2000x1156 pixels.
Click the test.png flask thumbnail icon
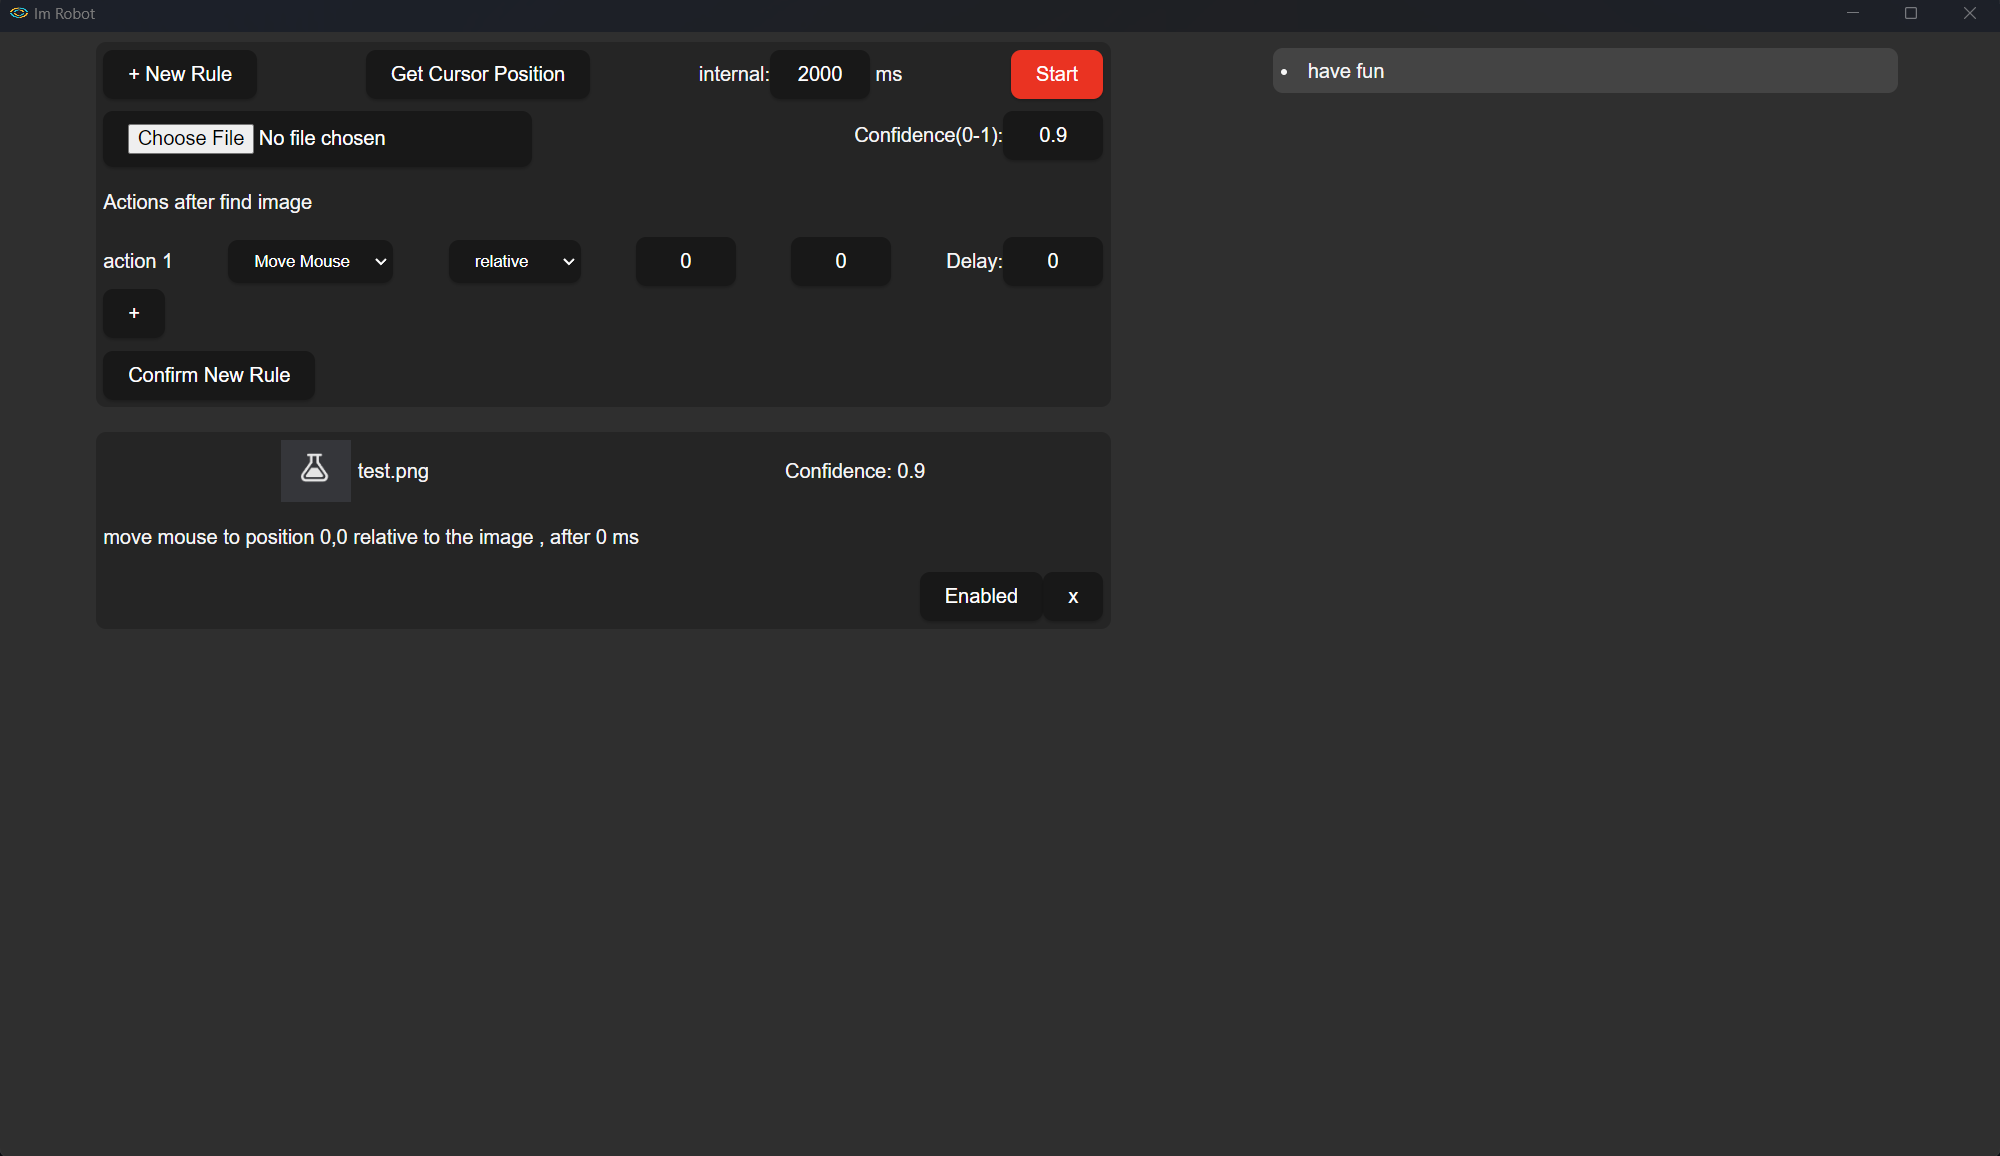(x=315, y=470)
